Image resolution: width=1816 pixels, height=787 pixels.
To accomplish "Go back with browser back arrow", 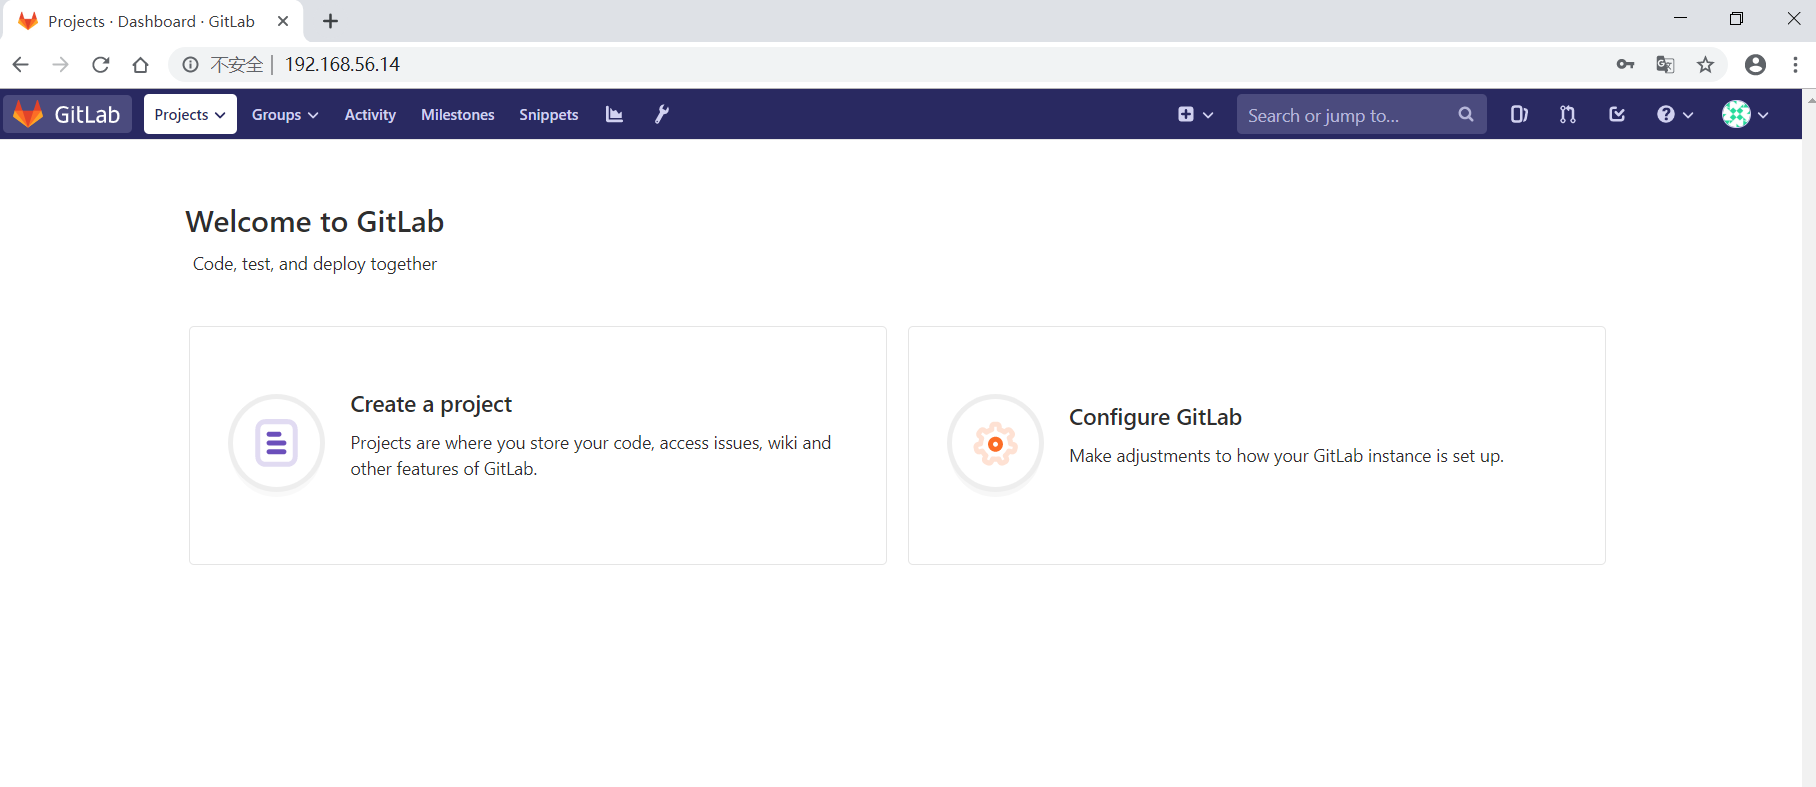I will (21, 64).
